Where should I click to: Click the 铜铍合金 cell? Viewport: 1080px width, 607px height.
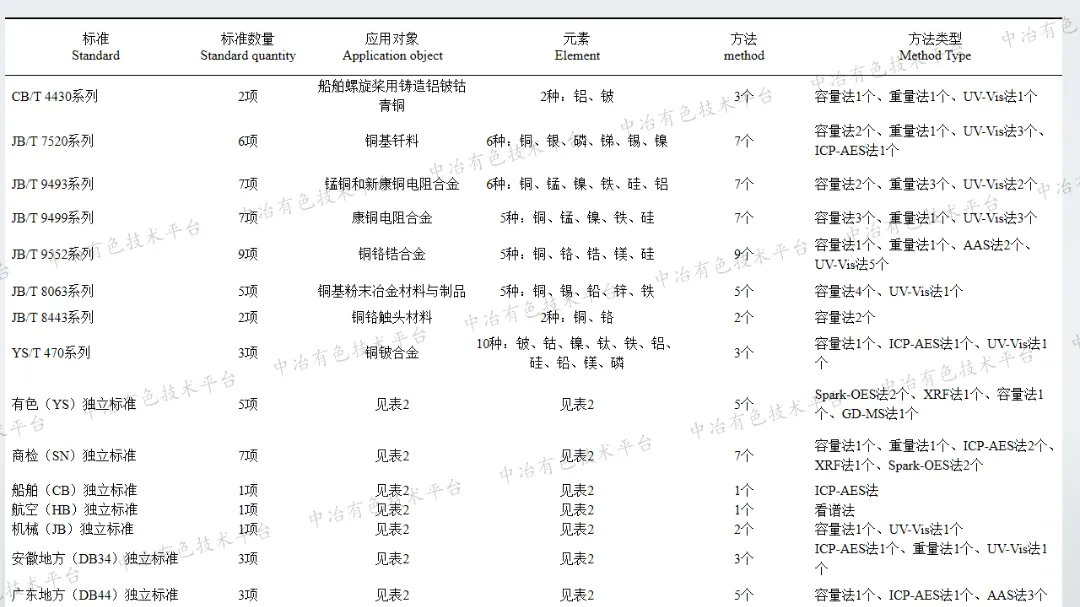[392, 353]
